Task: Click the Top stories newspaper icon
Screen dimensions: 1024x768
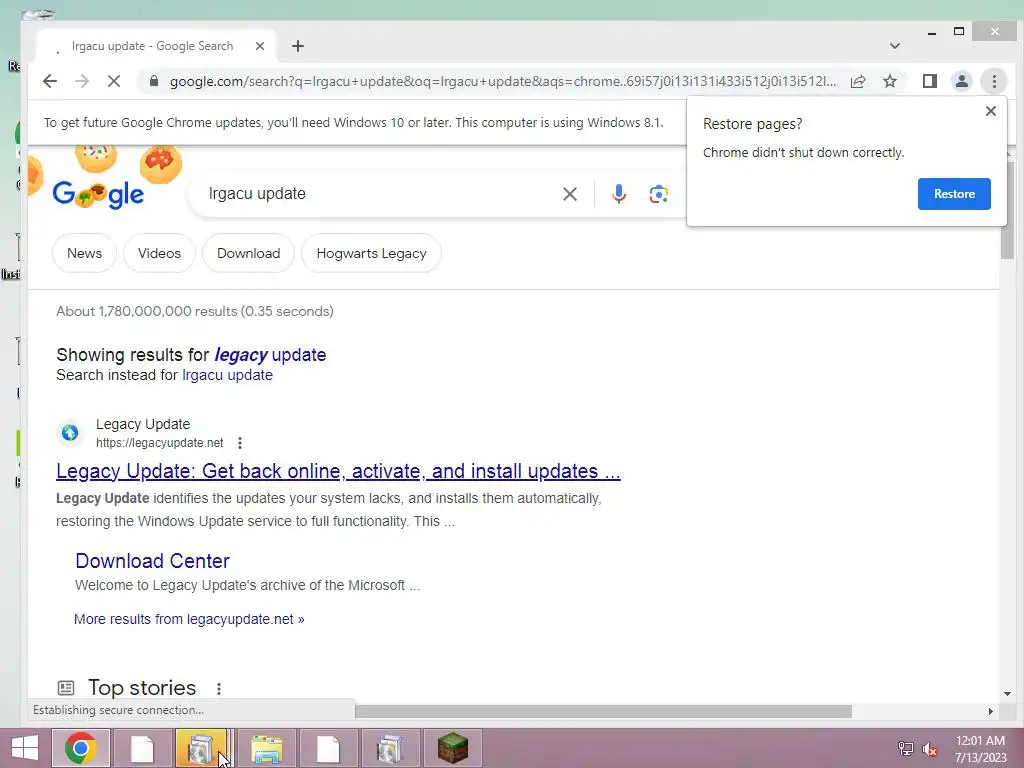Action: (x=66, y=688)
